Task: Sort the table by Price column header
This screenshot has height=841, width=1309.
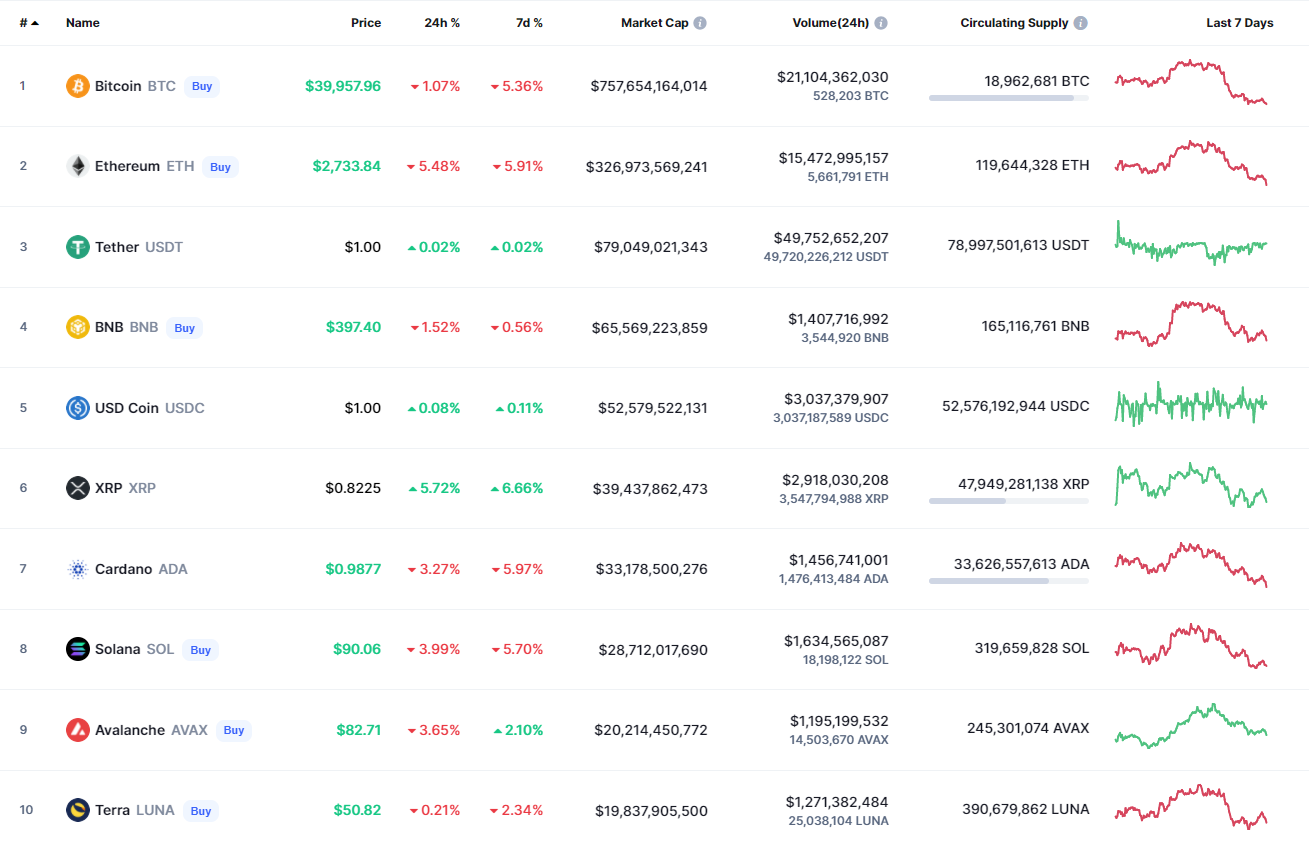Action: (366, 23)
